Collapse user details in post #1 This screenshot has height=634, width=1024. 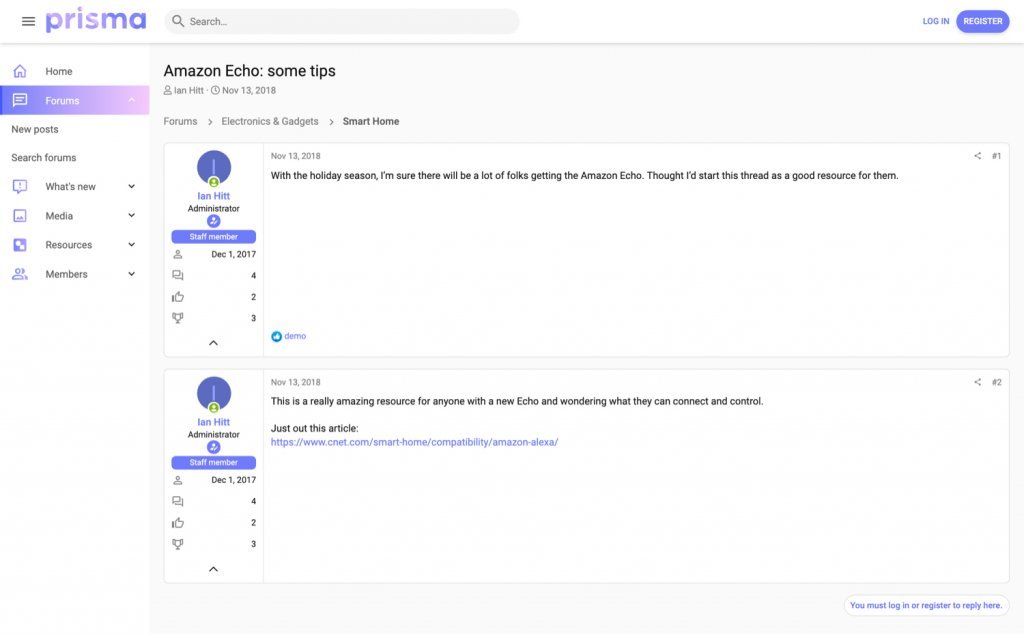coord(214,343)
